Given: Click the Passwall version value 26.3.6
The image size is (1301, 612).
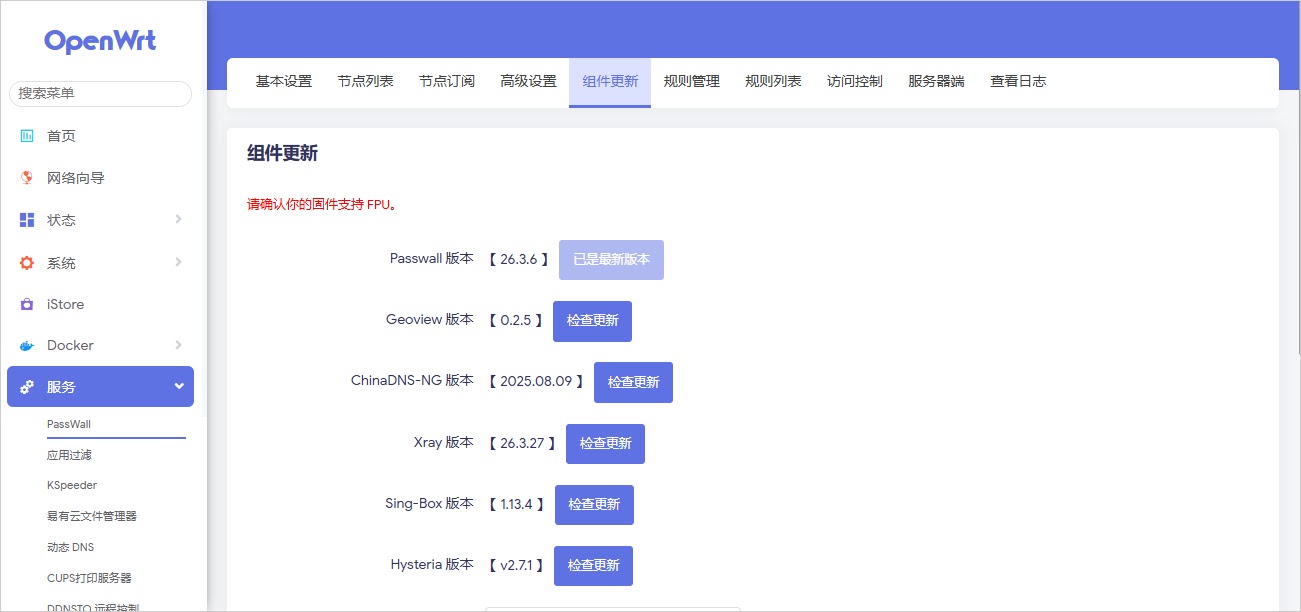Looking at the screenshot, I should (519, 259).
